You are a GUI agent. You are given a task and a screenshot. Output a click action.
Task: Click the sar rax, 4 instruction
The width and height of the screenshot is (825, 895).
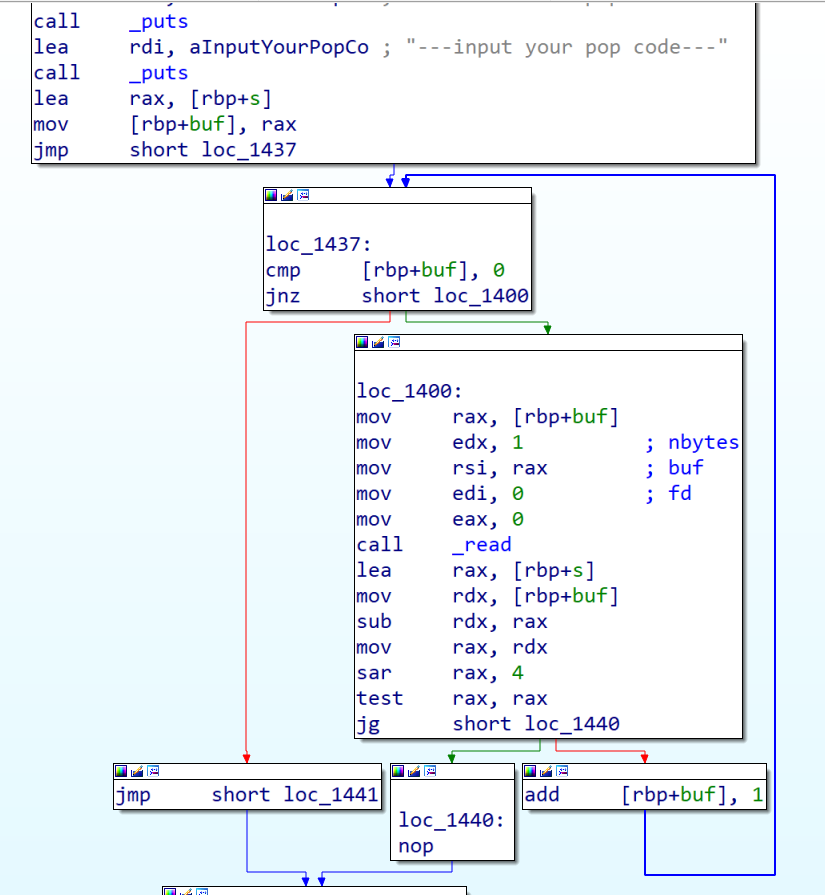point(440,673)
